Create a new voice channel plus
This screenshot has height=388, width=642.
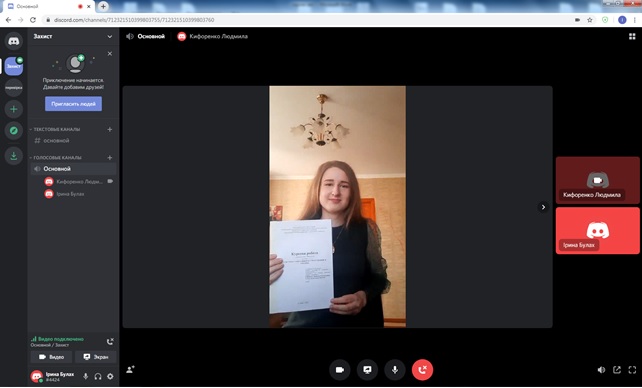point(110,158)
